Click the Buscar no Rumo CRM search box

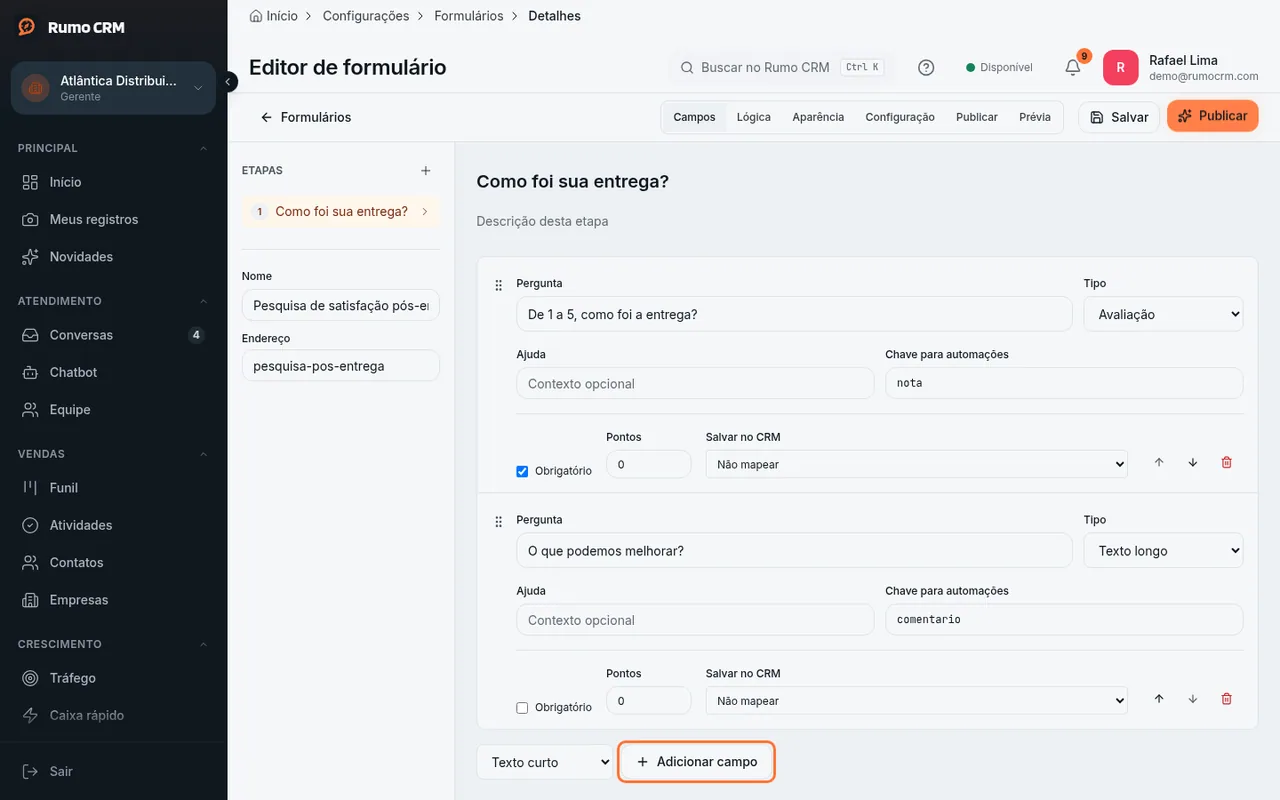(781, 67)
